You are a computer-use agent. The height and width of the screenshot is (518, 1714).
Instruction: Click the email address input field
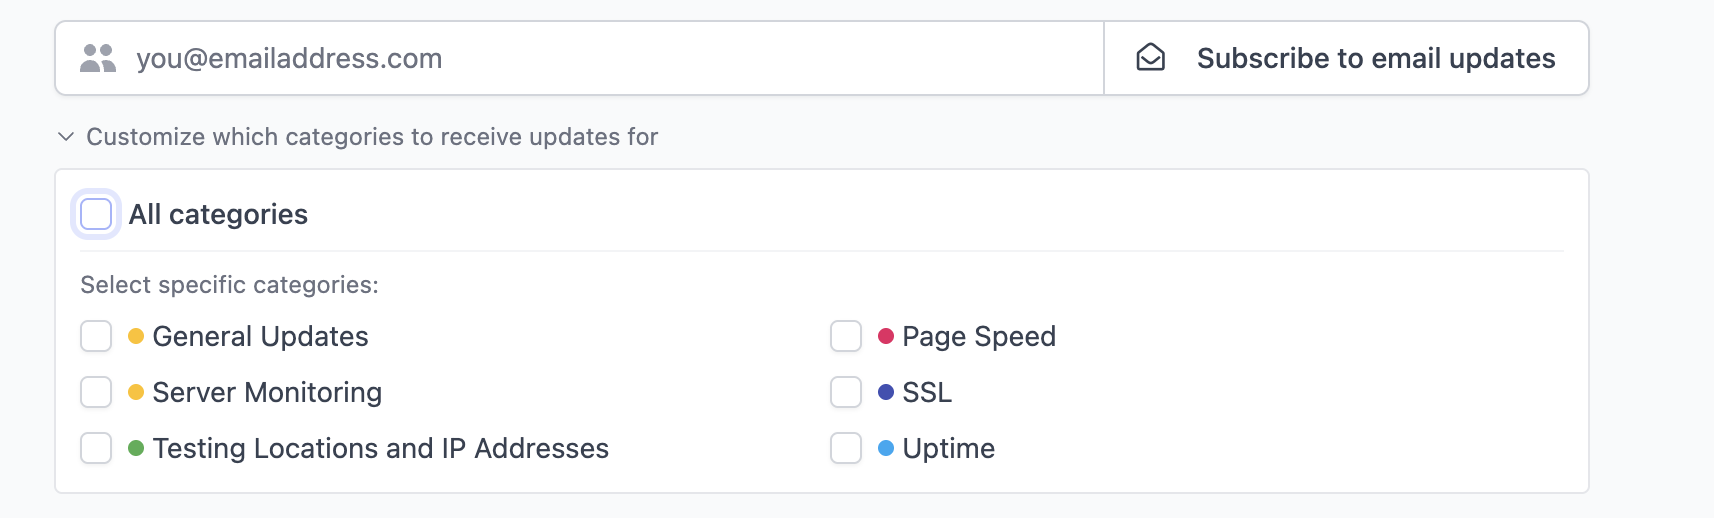click(x=600, y=58)
